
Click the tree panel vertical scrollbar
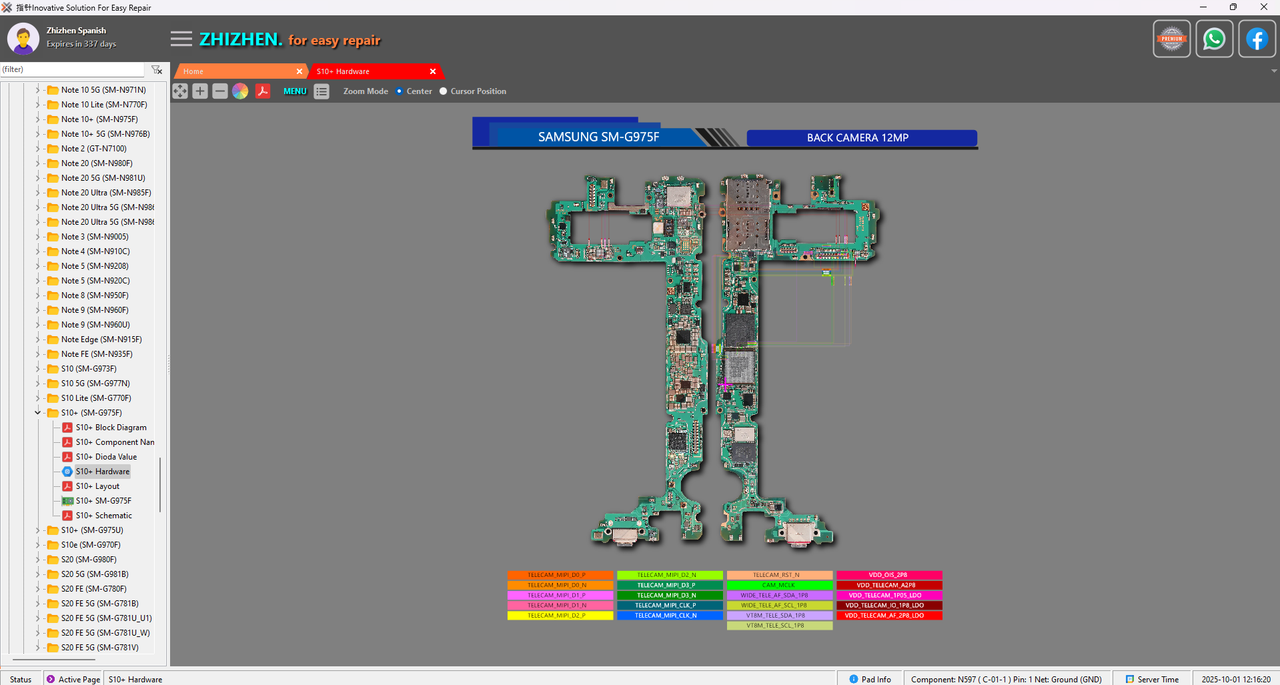point(161,486)
